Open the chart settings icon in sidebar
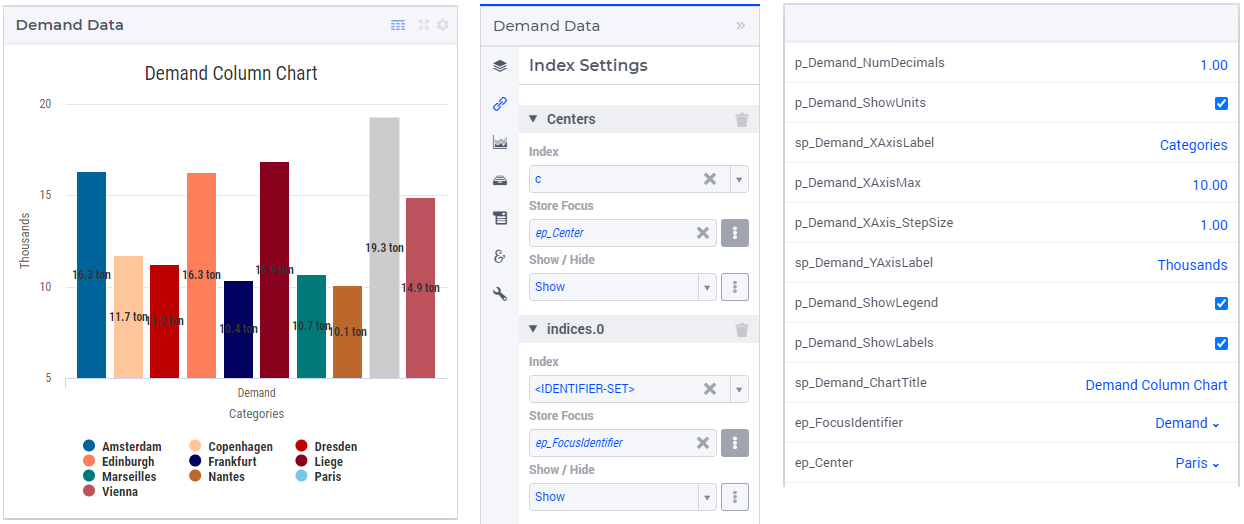The height and width of the screenshot is (524, 1244). [500, 142]
